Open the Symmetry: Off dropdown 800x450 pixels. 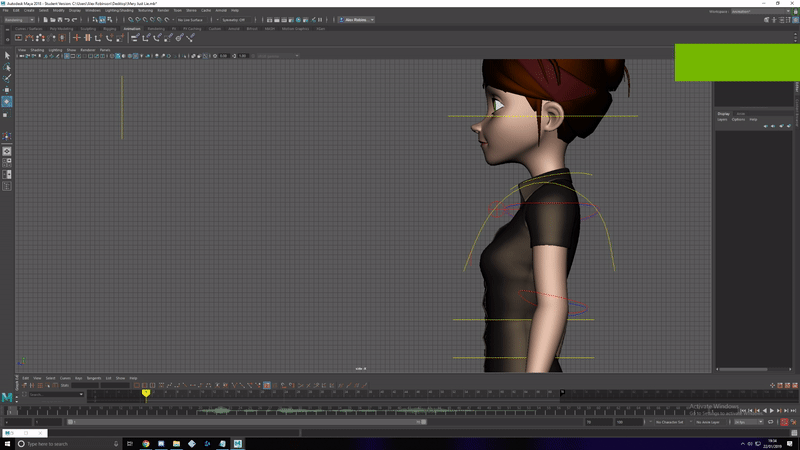point(235,19)
